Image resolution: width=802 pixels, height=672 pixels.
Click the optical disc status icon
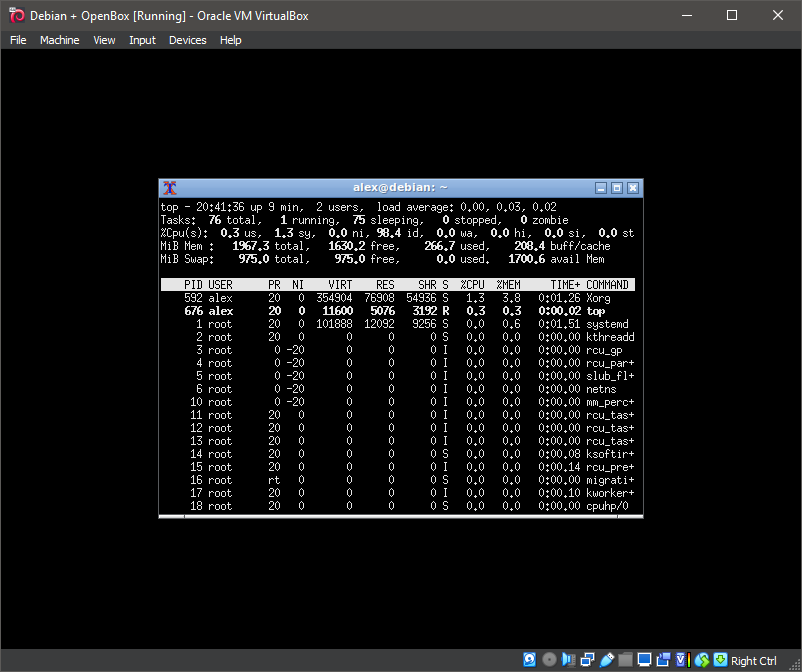pyautogui.click(x=549, y=660)
